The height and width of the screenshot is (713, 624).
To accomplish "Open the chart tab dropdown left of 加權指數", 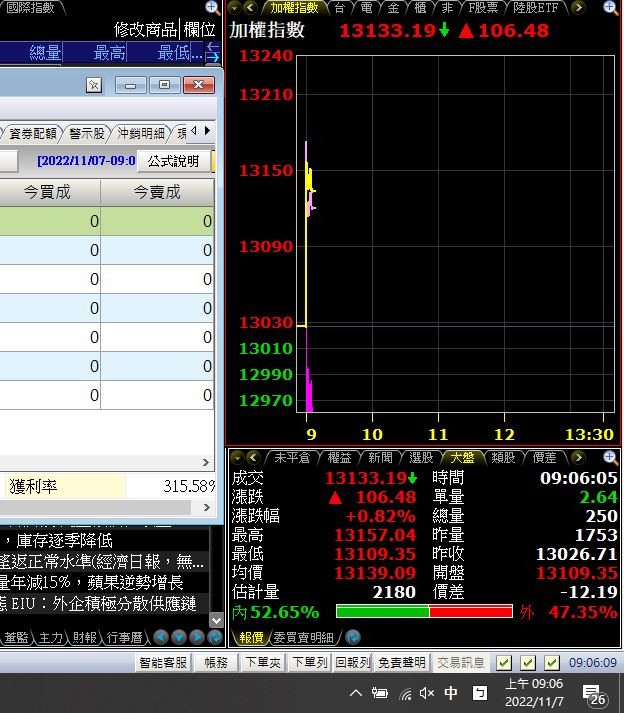I will pos(234,7).
